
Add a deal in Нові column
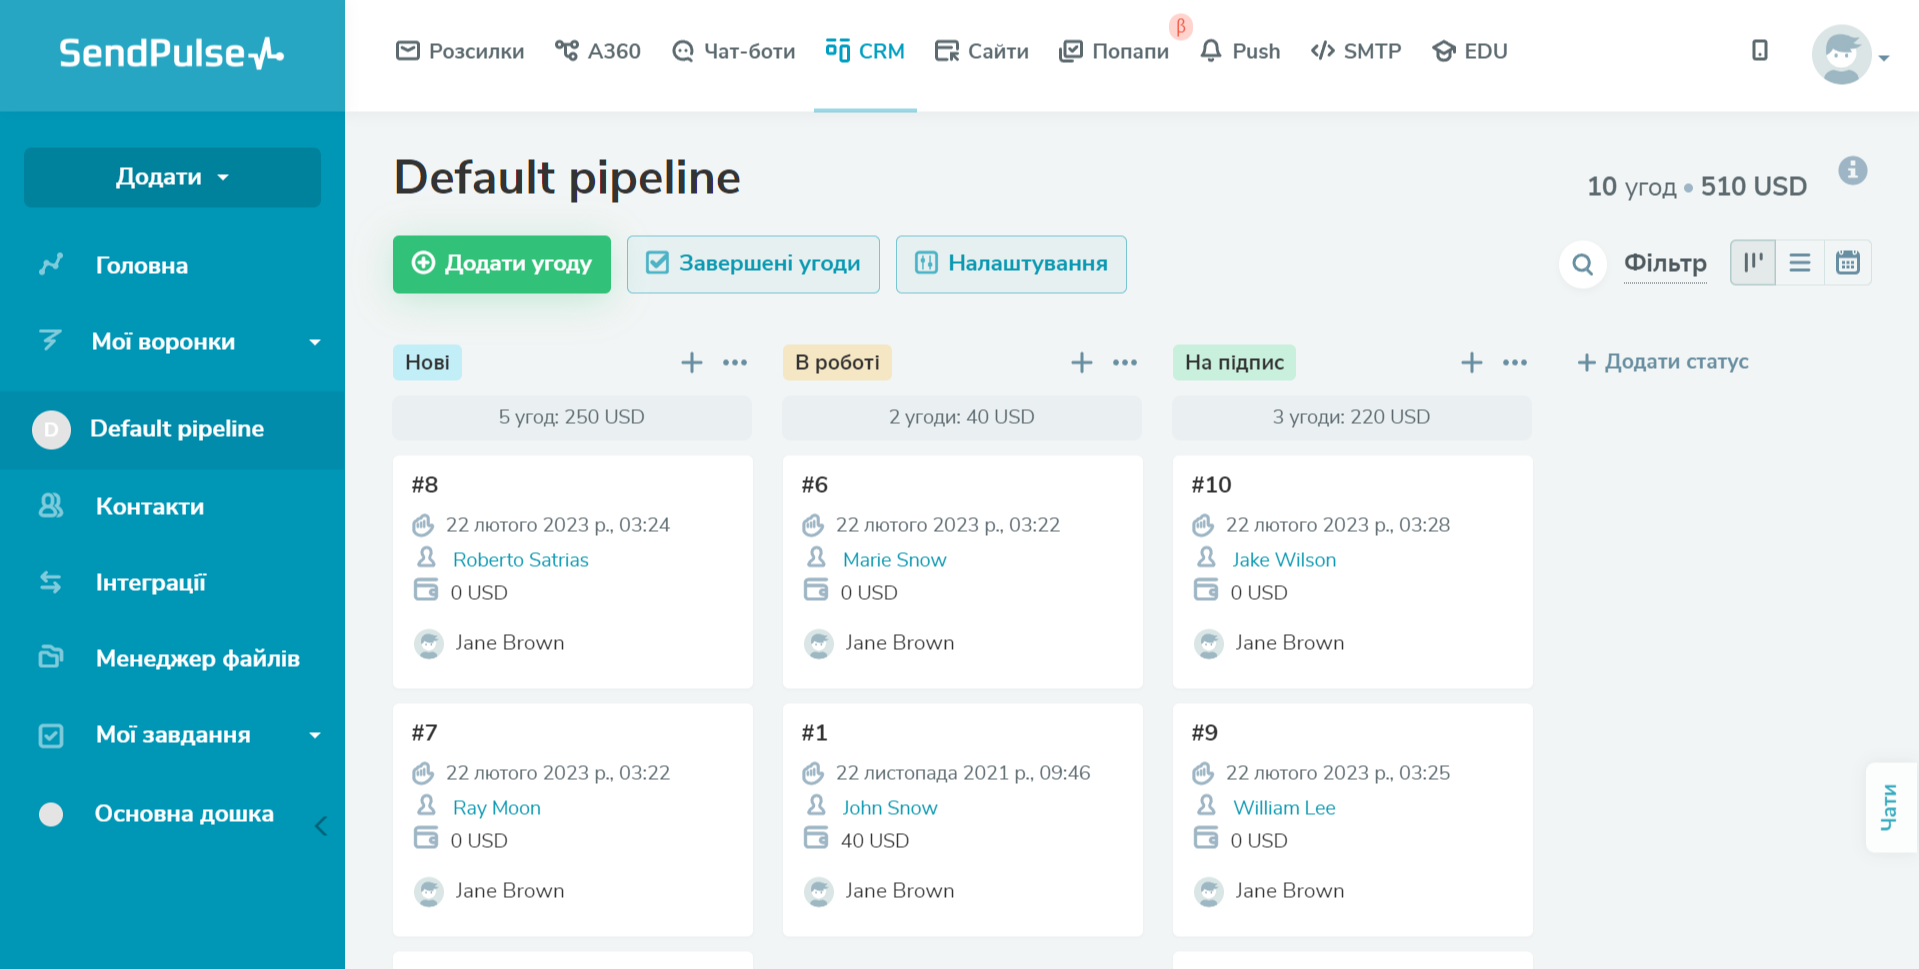(691, 362)
